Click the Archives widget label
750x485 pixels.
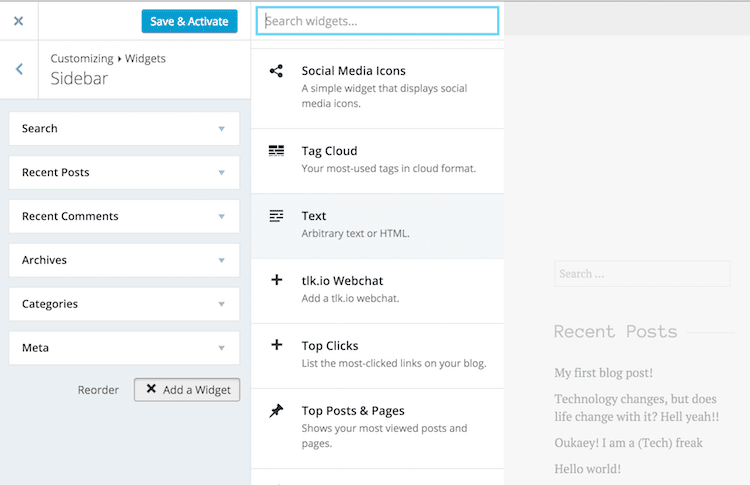(x=44, y=260)
